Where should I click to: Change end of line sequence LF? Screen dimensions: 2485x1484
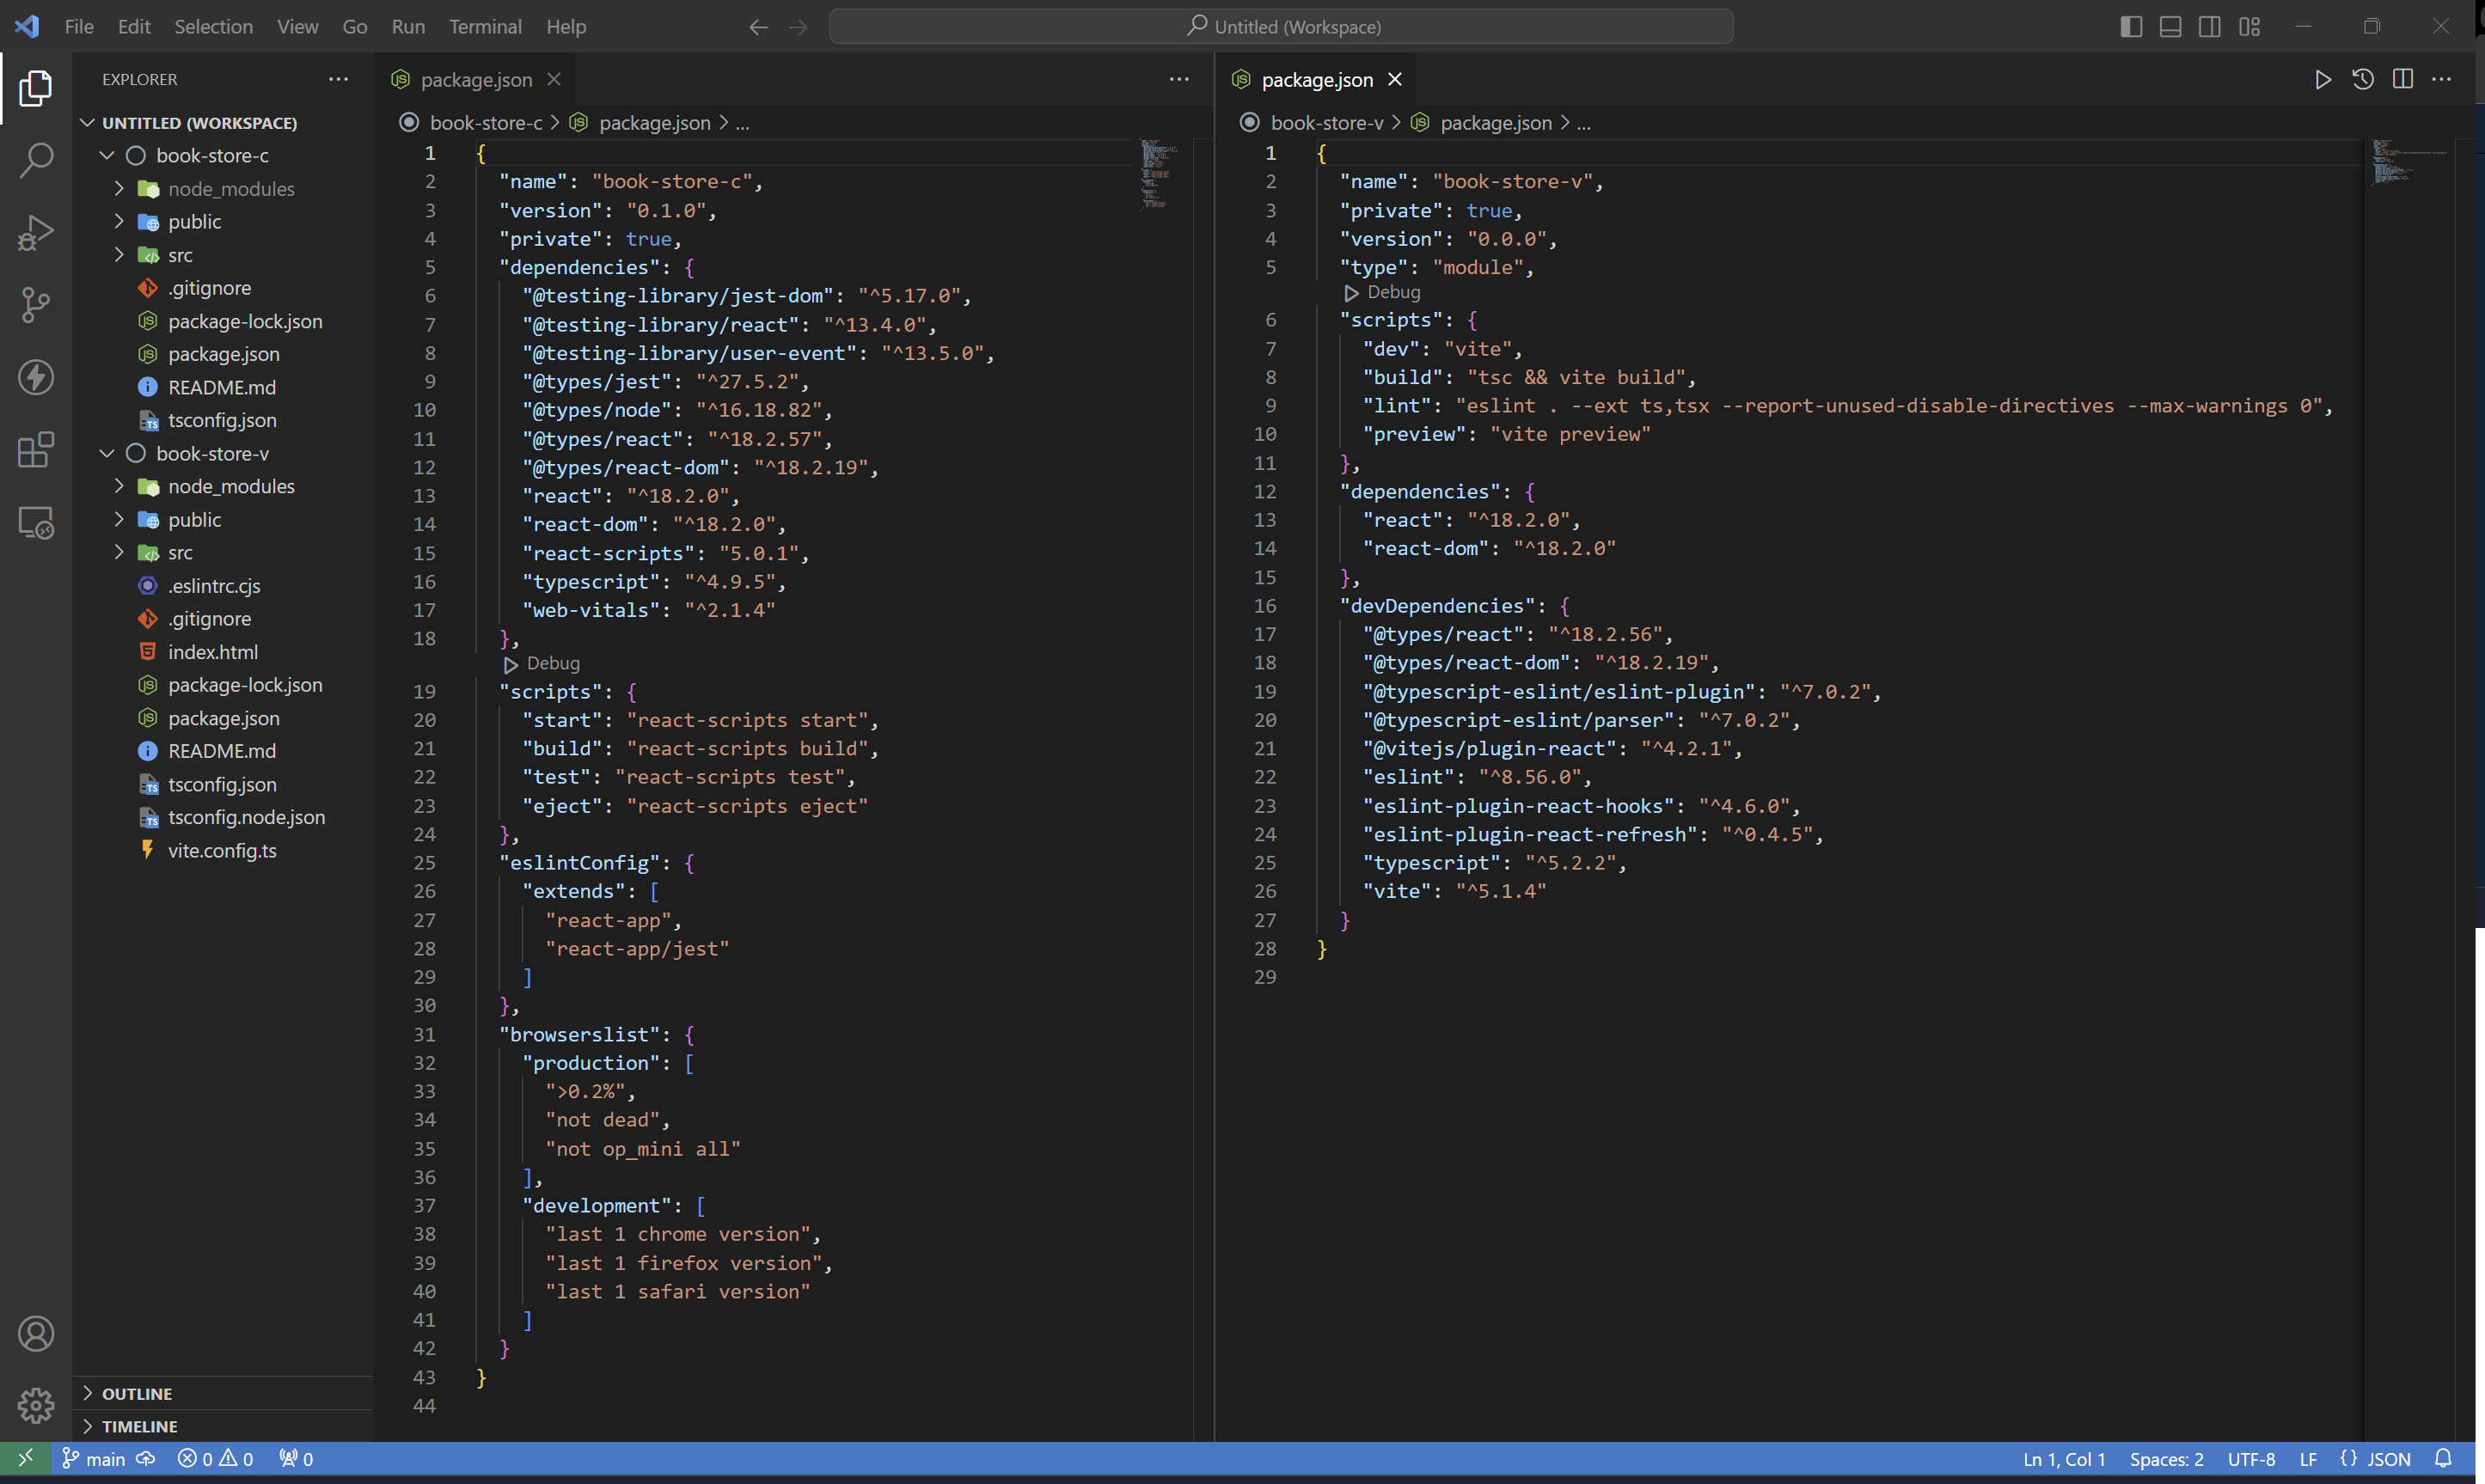tap(2307, 1459)
